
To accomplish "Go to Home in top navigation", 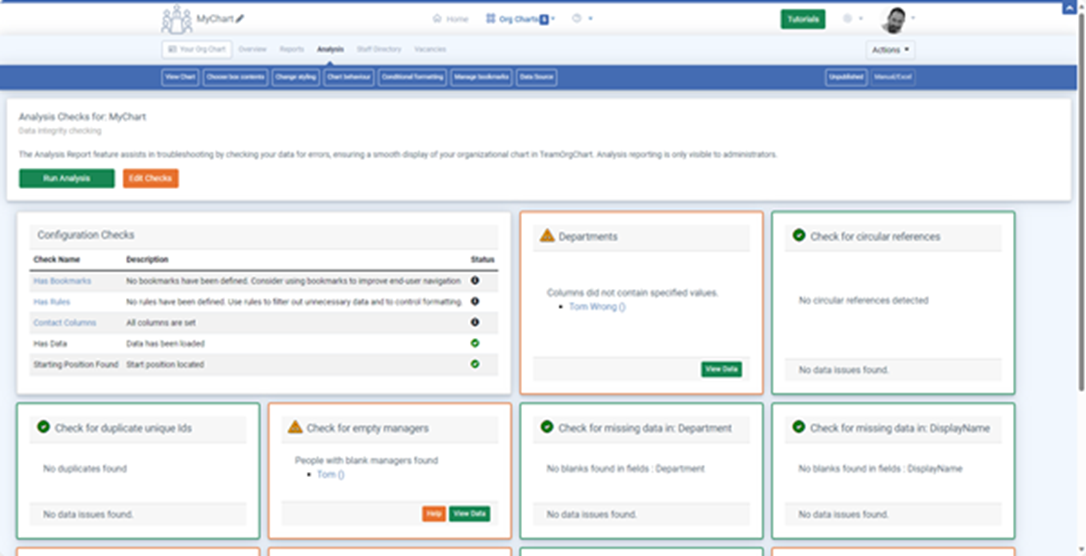I will tap(450, 19).
